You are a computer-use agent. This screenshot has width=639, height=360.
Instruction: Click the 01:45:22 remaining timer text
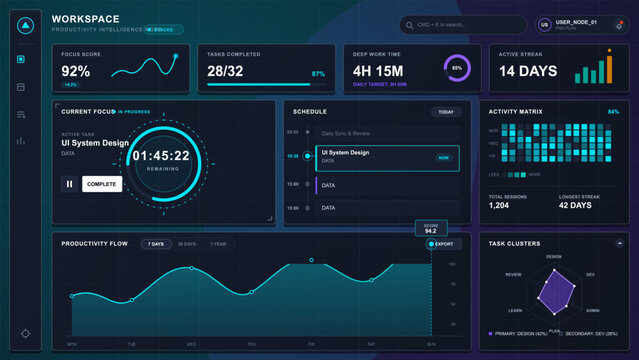point(161,156)
